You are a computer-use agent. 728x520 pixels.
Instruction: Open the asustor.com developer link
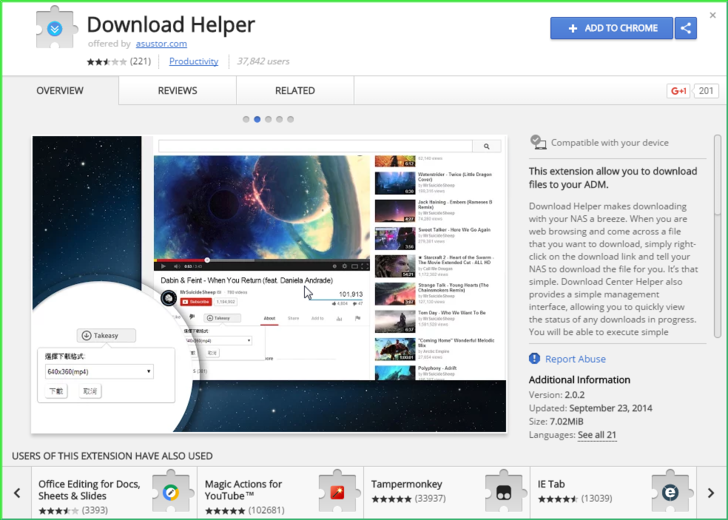click(161, 44)
